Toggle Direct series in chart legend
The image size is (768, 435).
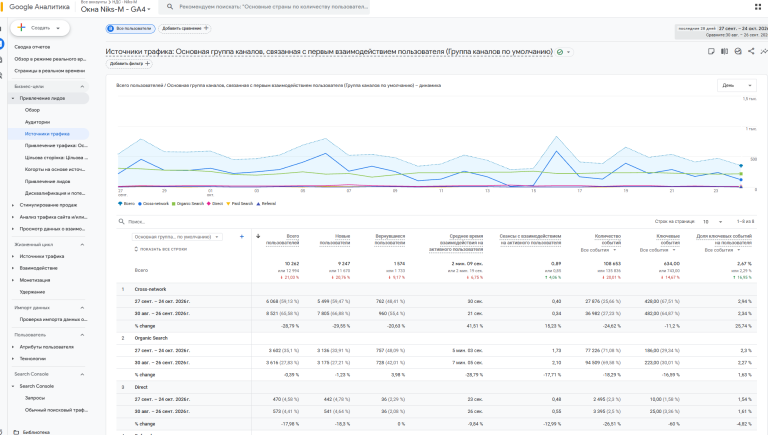[215, 204]
